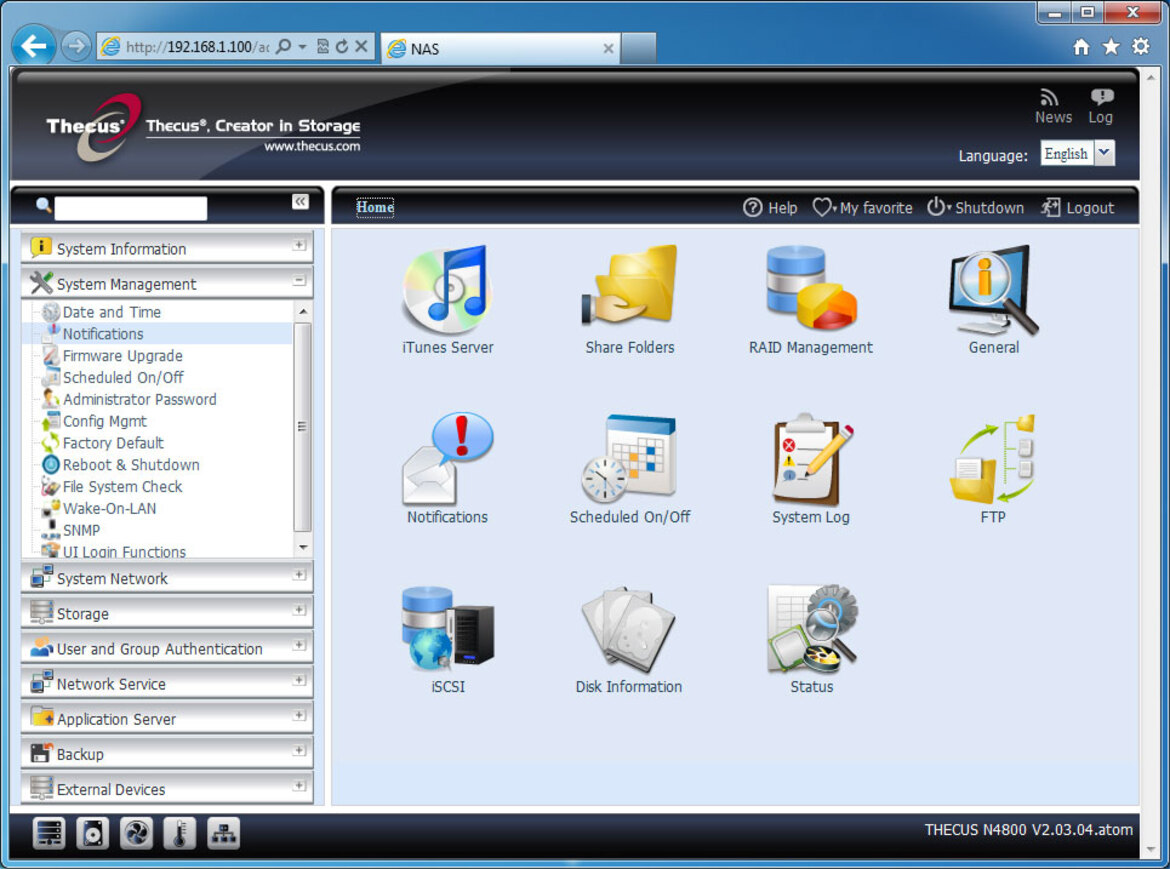1170x869 pixels.
Task: Click the menu search magnifier icon
Action: (43, 205)
